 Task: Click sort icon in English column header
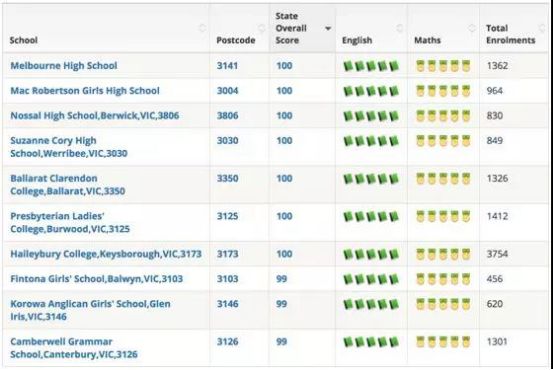pos(400,28)
